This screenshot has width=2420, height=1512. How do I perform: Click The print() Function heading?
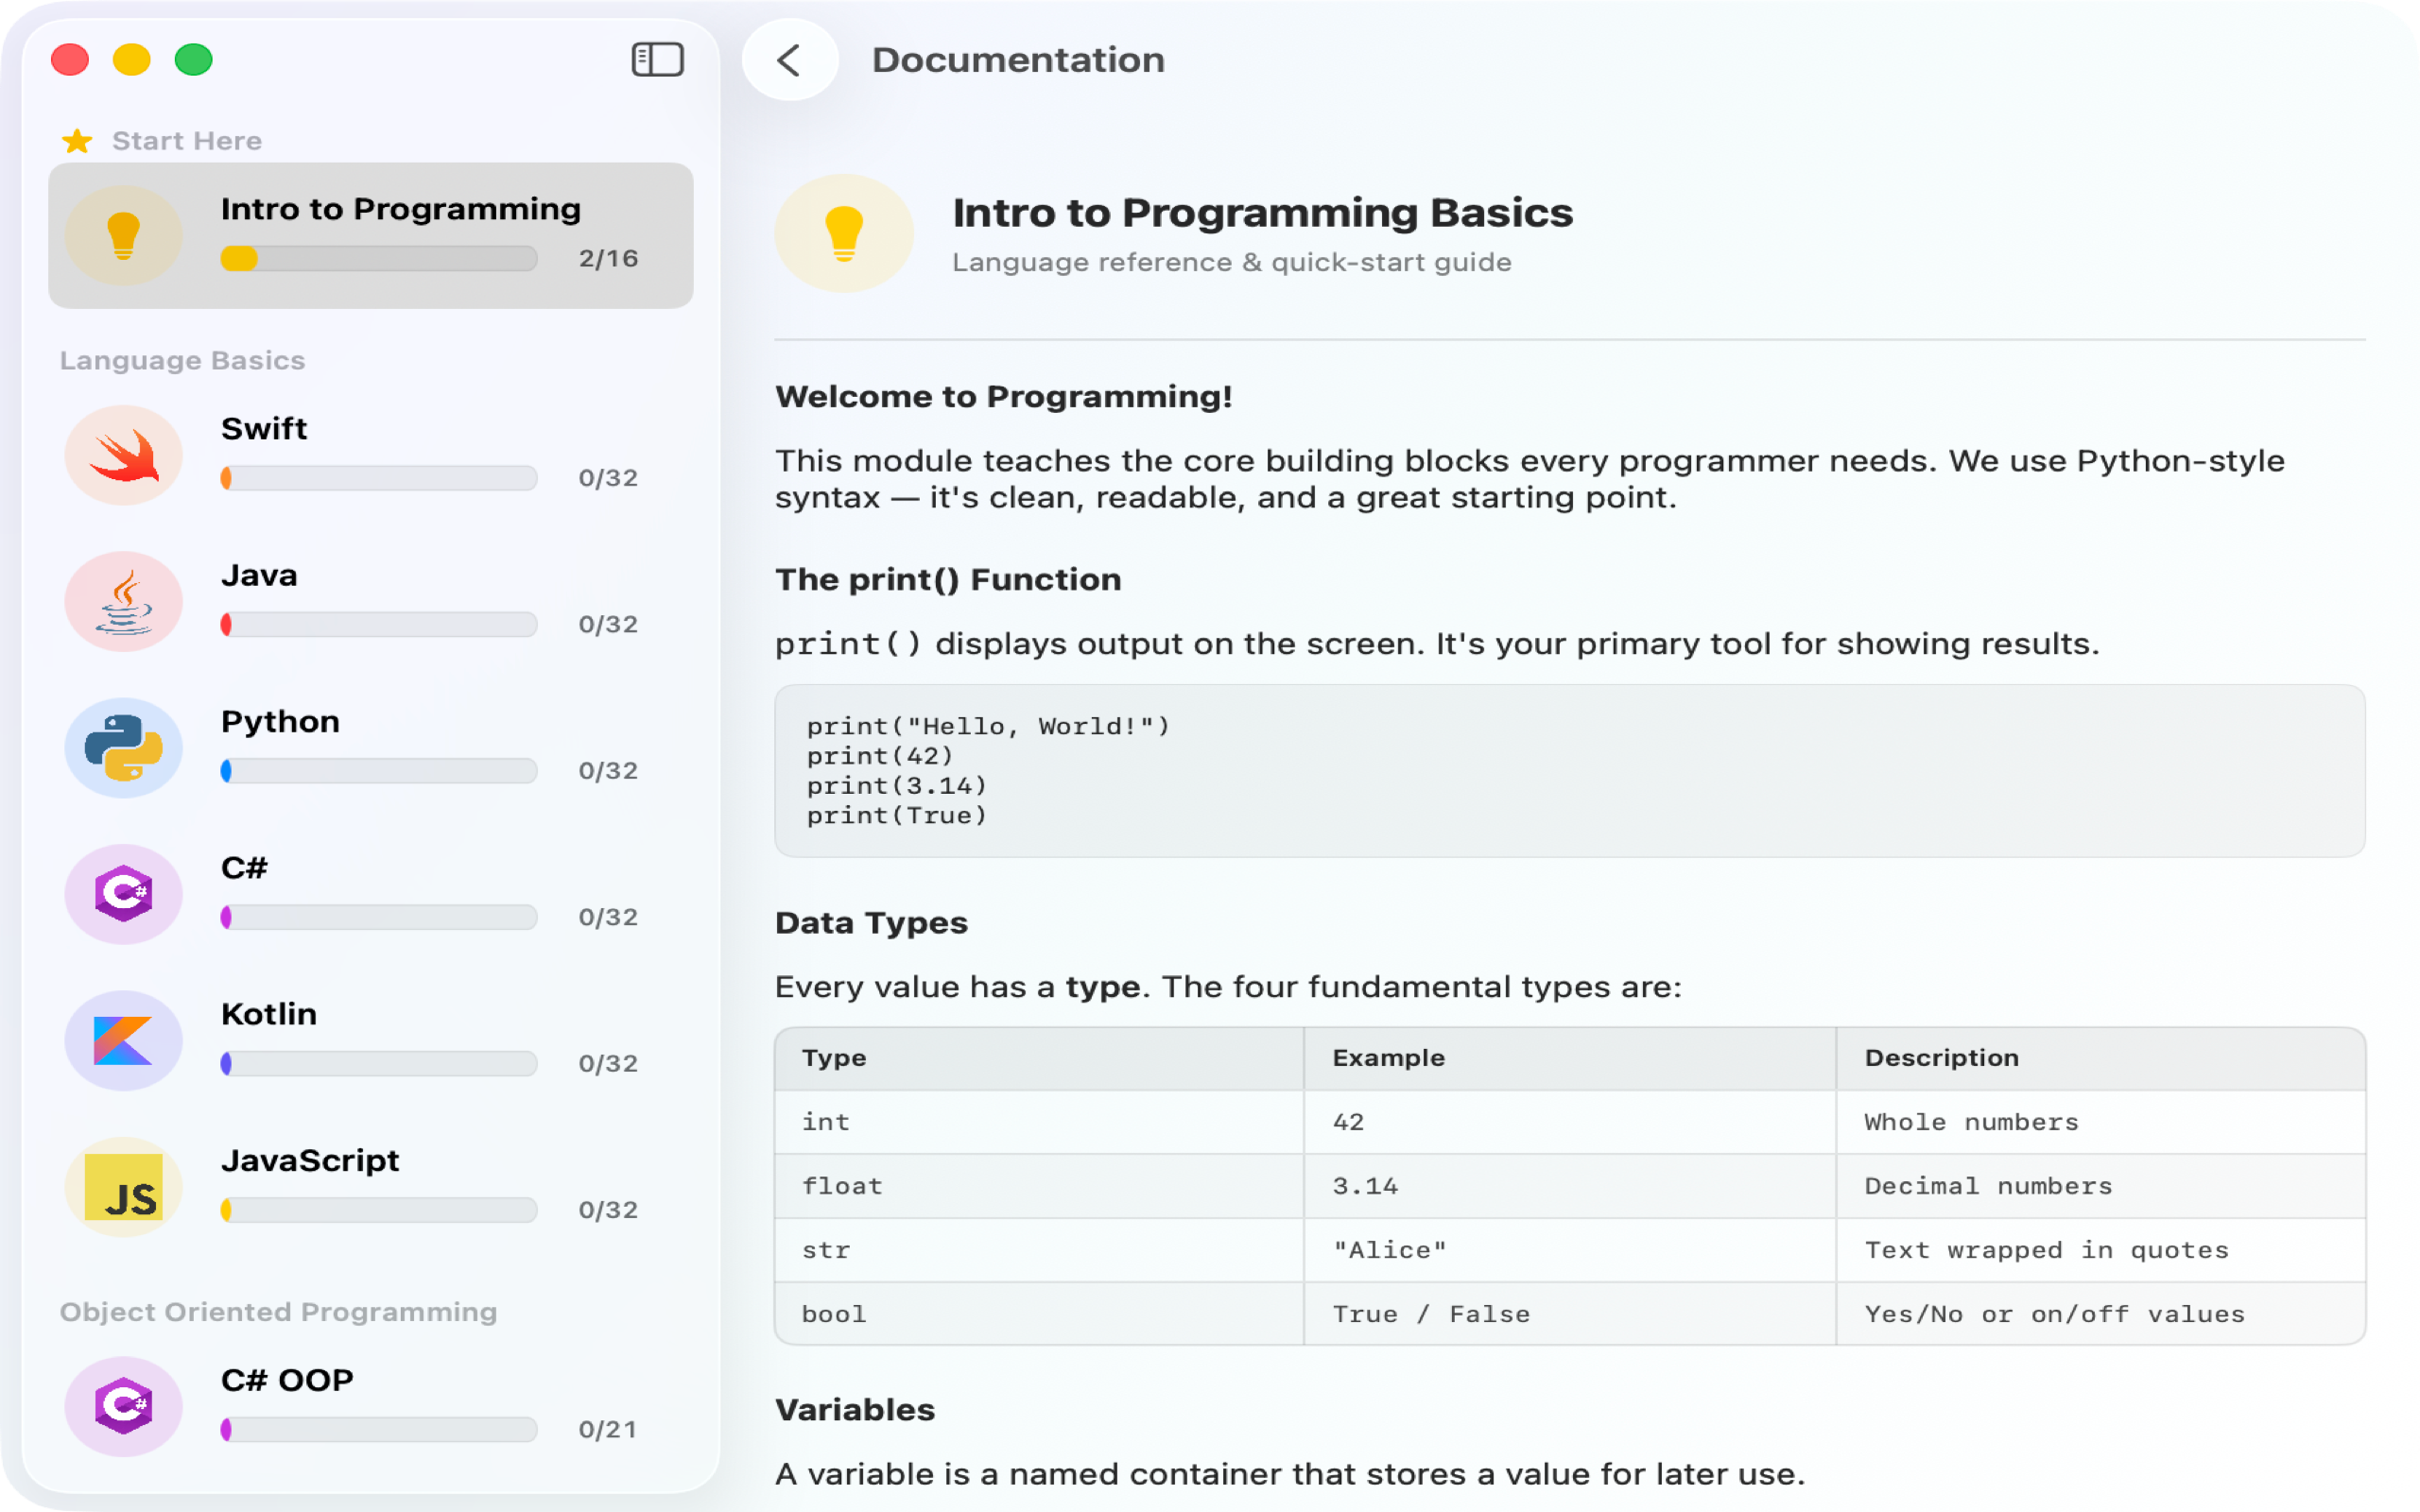(x=948, y=580)
